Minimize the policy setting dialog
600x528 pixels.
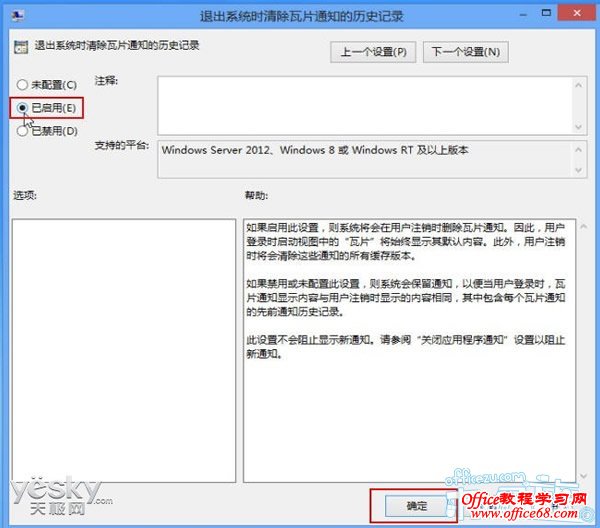coord(523,15)
